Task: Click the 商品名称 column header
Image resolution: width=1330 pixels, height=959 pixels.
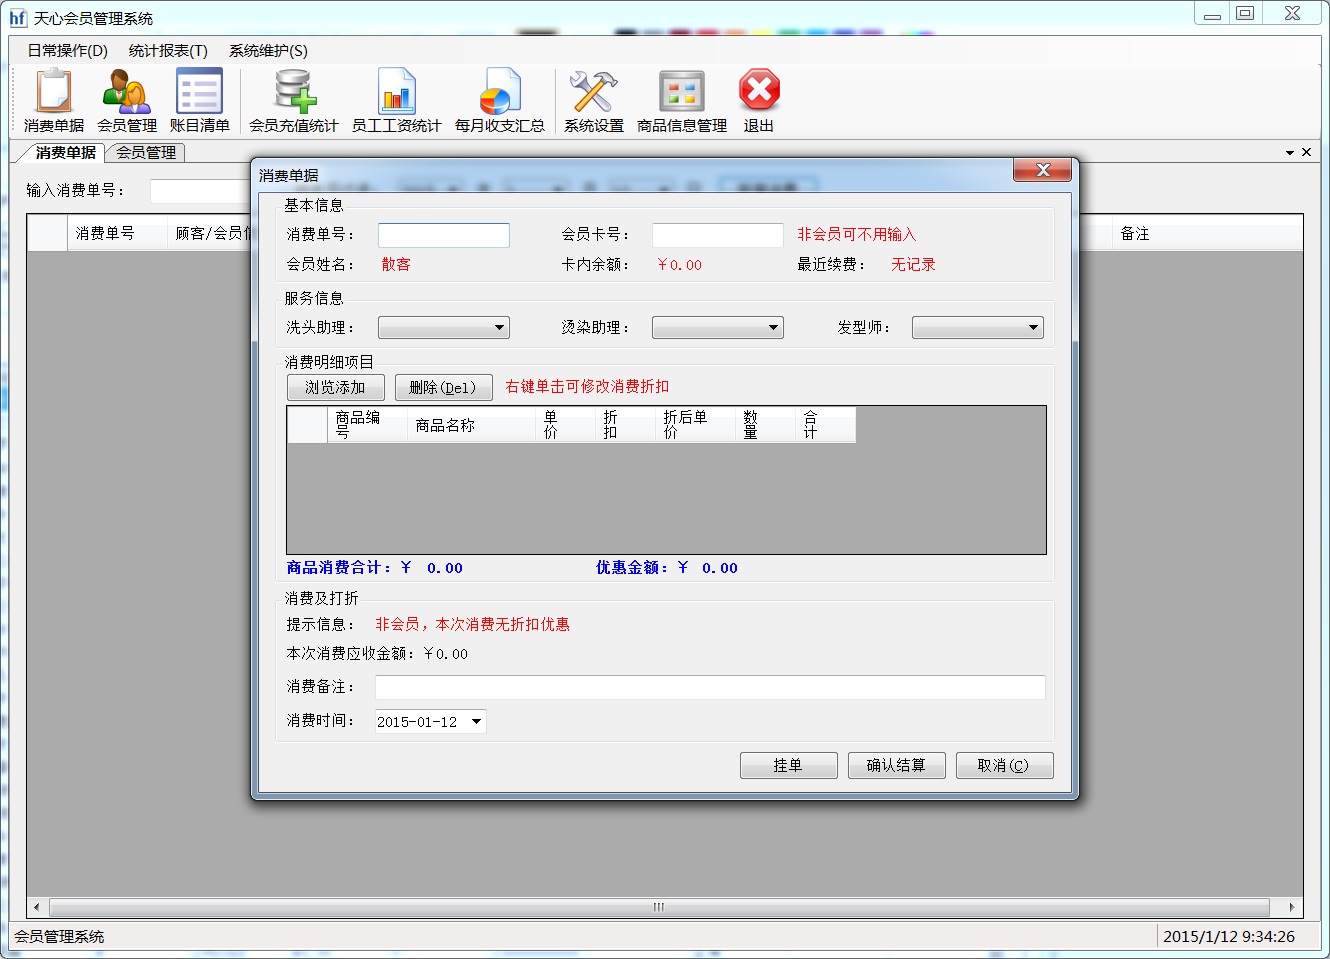Action: [471, 425]
